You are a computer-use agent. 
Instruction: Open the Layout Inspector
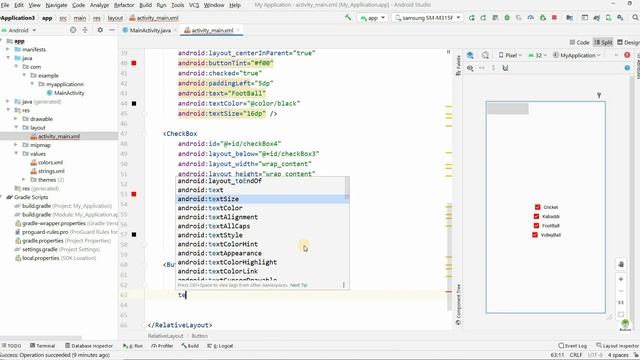[618, 346]
